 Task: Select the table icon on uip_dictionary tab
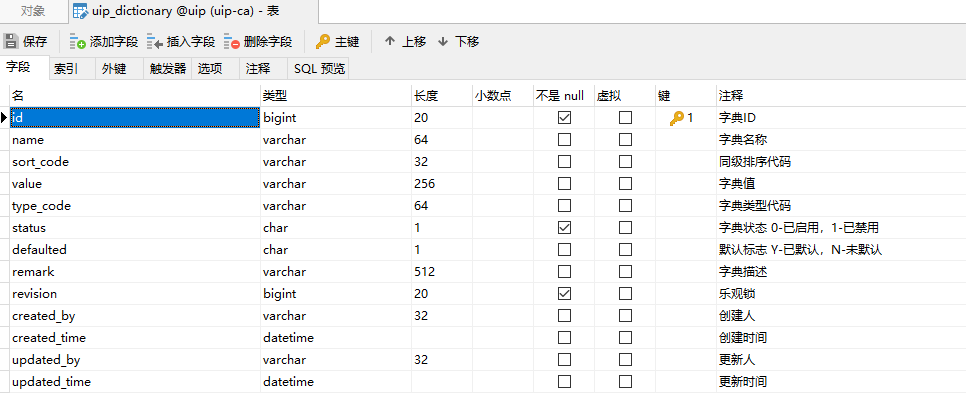[x=80, y=11]
